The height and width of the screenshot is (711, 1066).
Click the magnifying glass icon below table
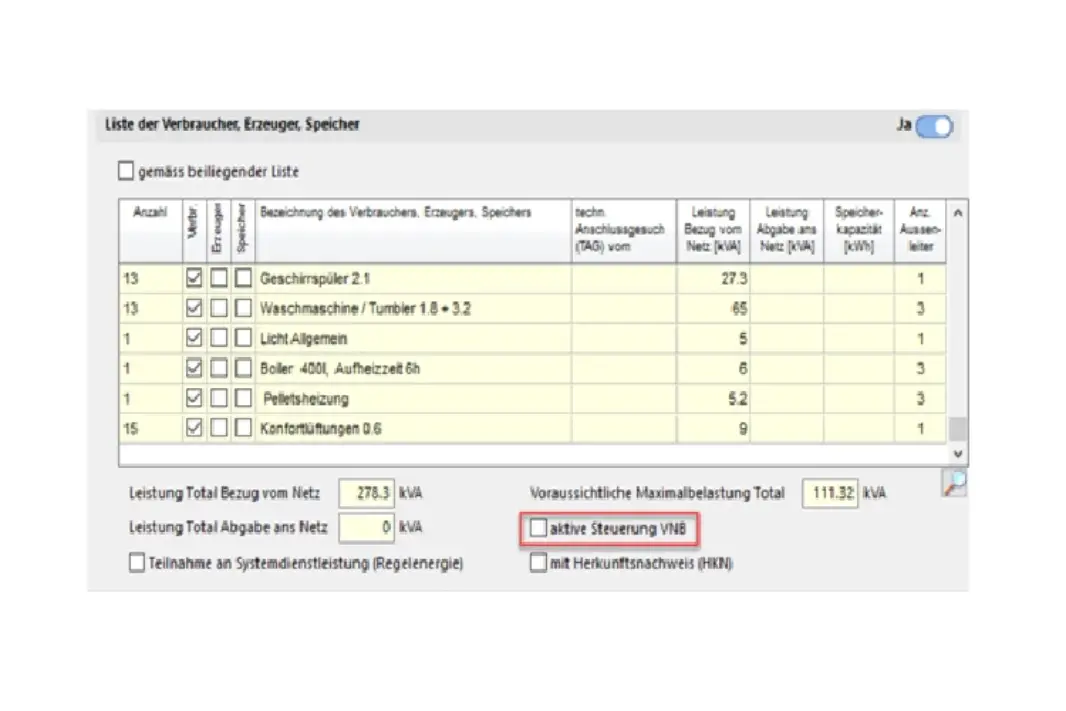pos(955,484)
